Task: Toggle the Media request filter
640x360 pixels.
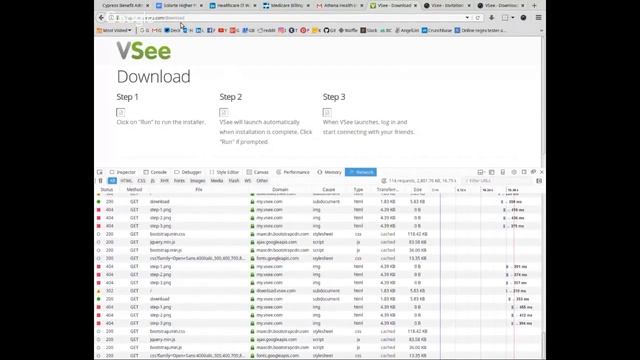Action: [217, 181]
